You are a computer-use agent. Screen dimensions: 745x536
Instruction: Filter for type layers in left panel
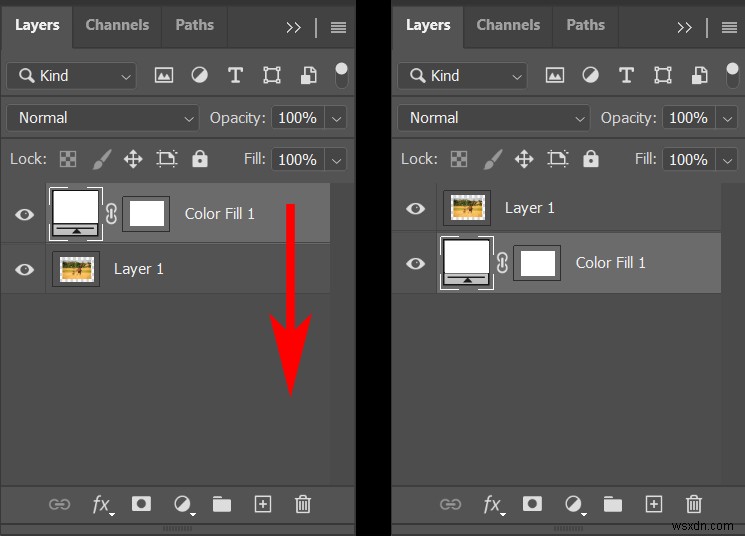coord(235,75)
